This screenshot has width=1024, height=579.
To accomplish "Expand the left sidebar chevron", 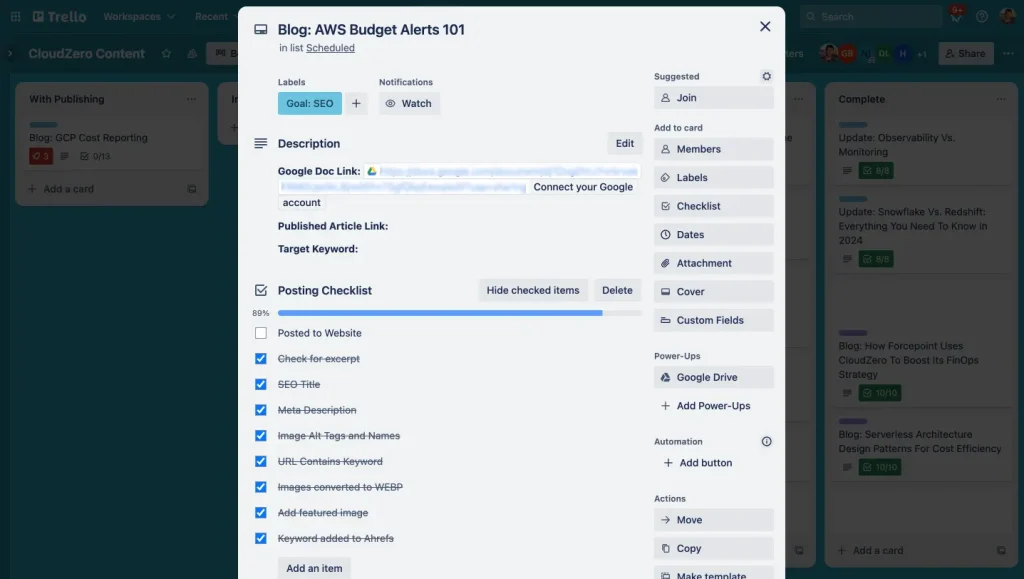I will tap(10, 54).
